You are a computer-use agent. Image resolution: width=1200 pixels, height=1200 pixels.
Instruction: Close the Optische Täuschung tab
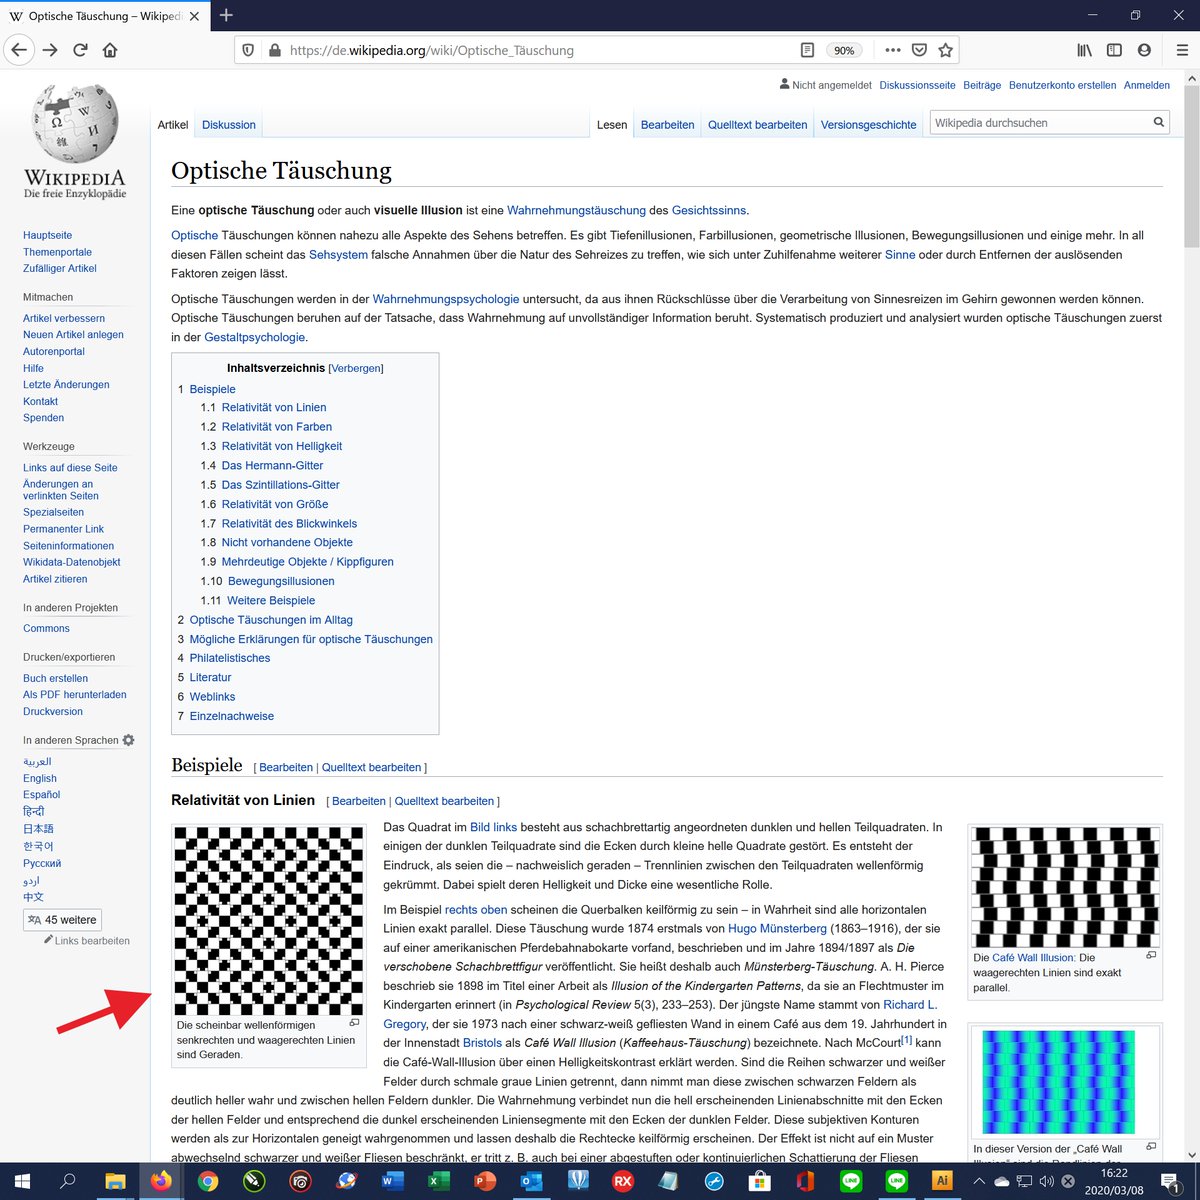point(194,16)
